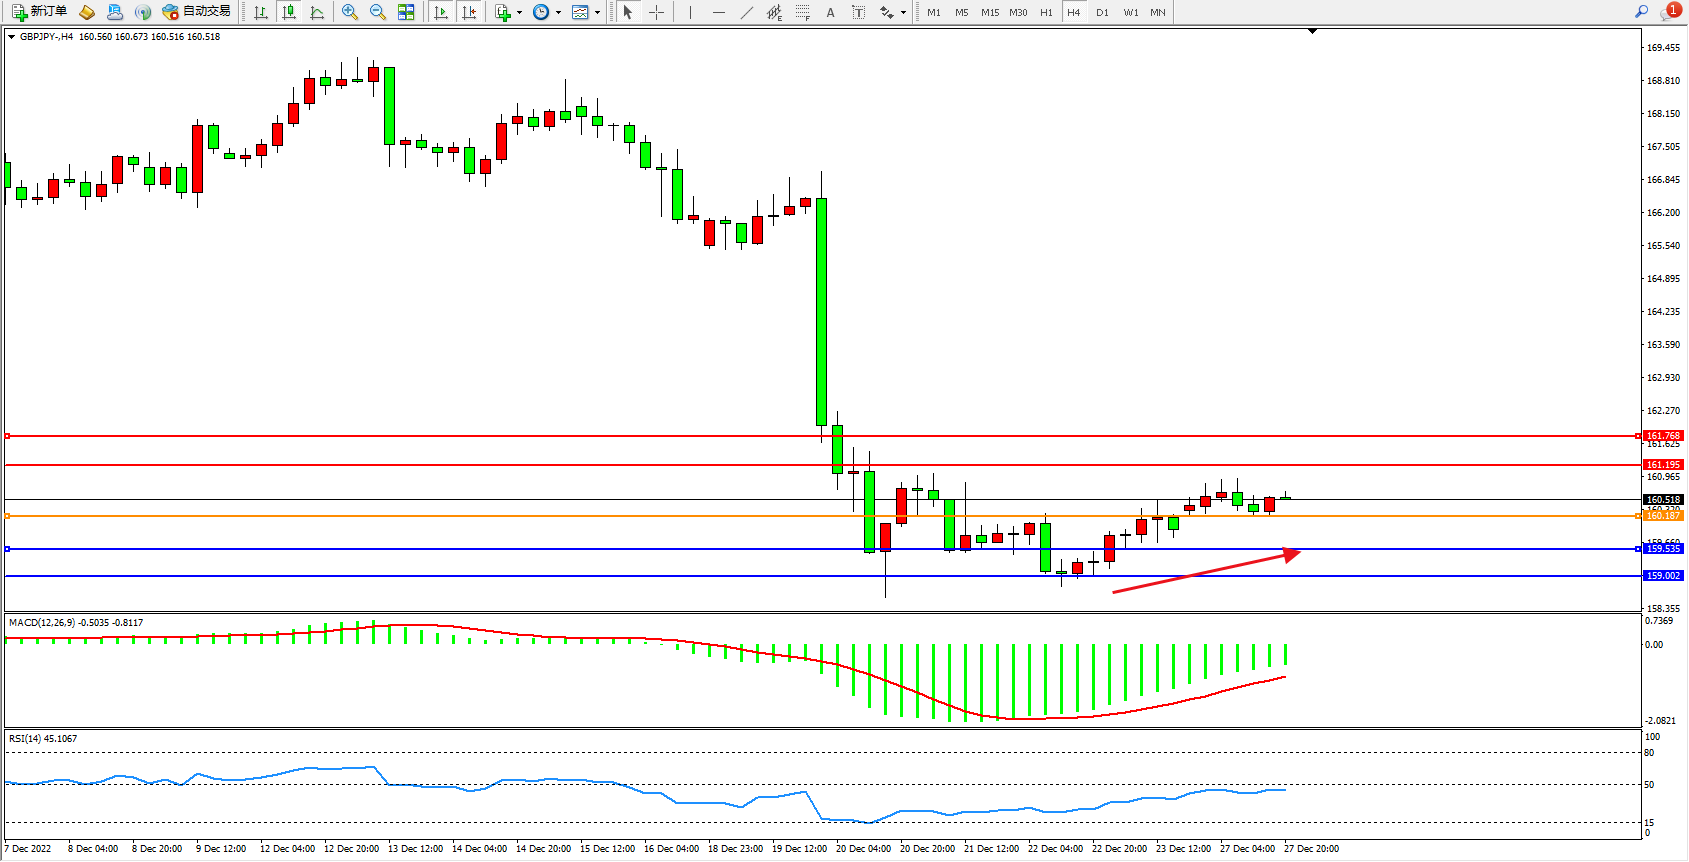Select the crosshair tool
The height and width of the screenshot is (862, 1689).
pyautogui.click(x=656, y=12)
